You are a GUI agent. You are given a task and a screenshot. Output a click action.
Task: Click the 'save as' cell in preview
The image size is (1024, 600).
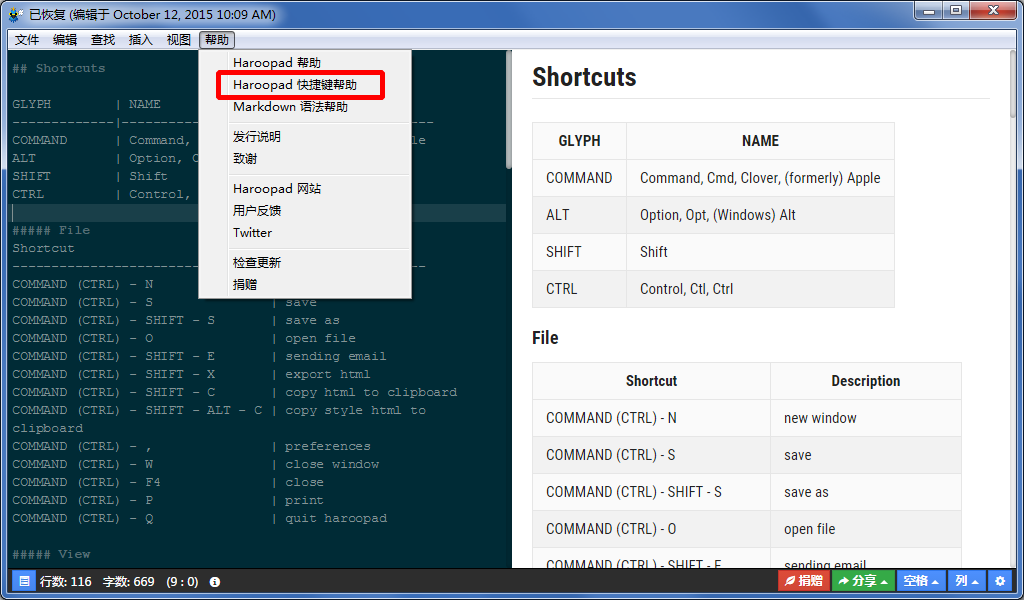pos(865,492)
